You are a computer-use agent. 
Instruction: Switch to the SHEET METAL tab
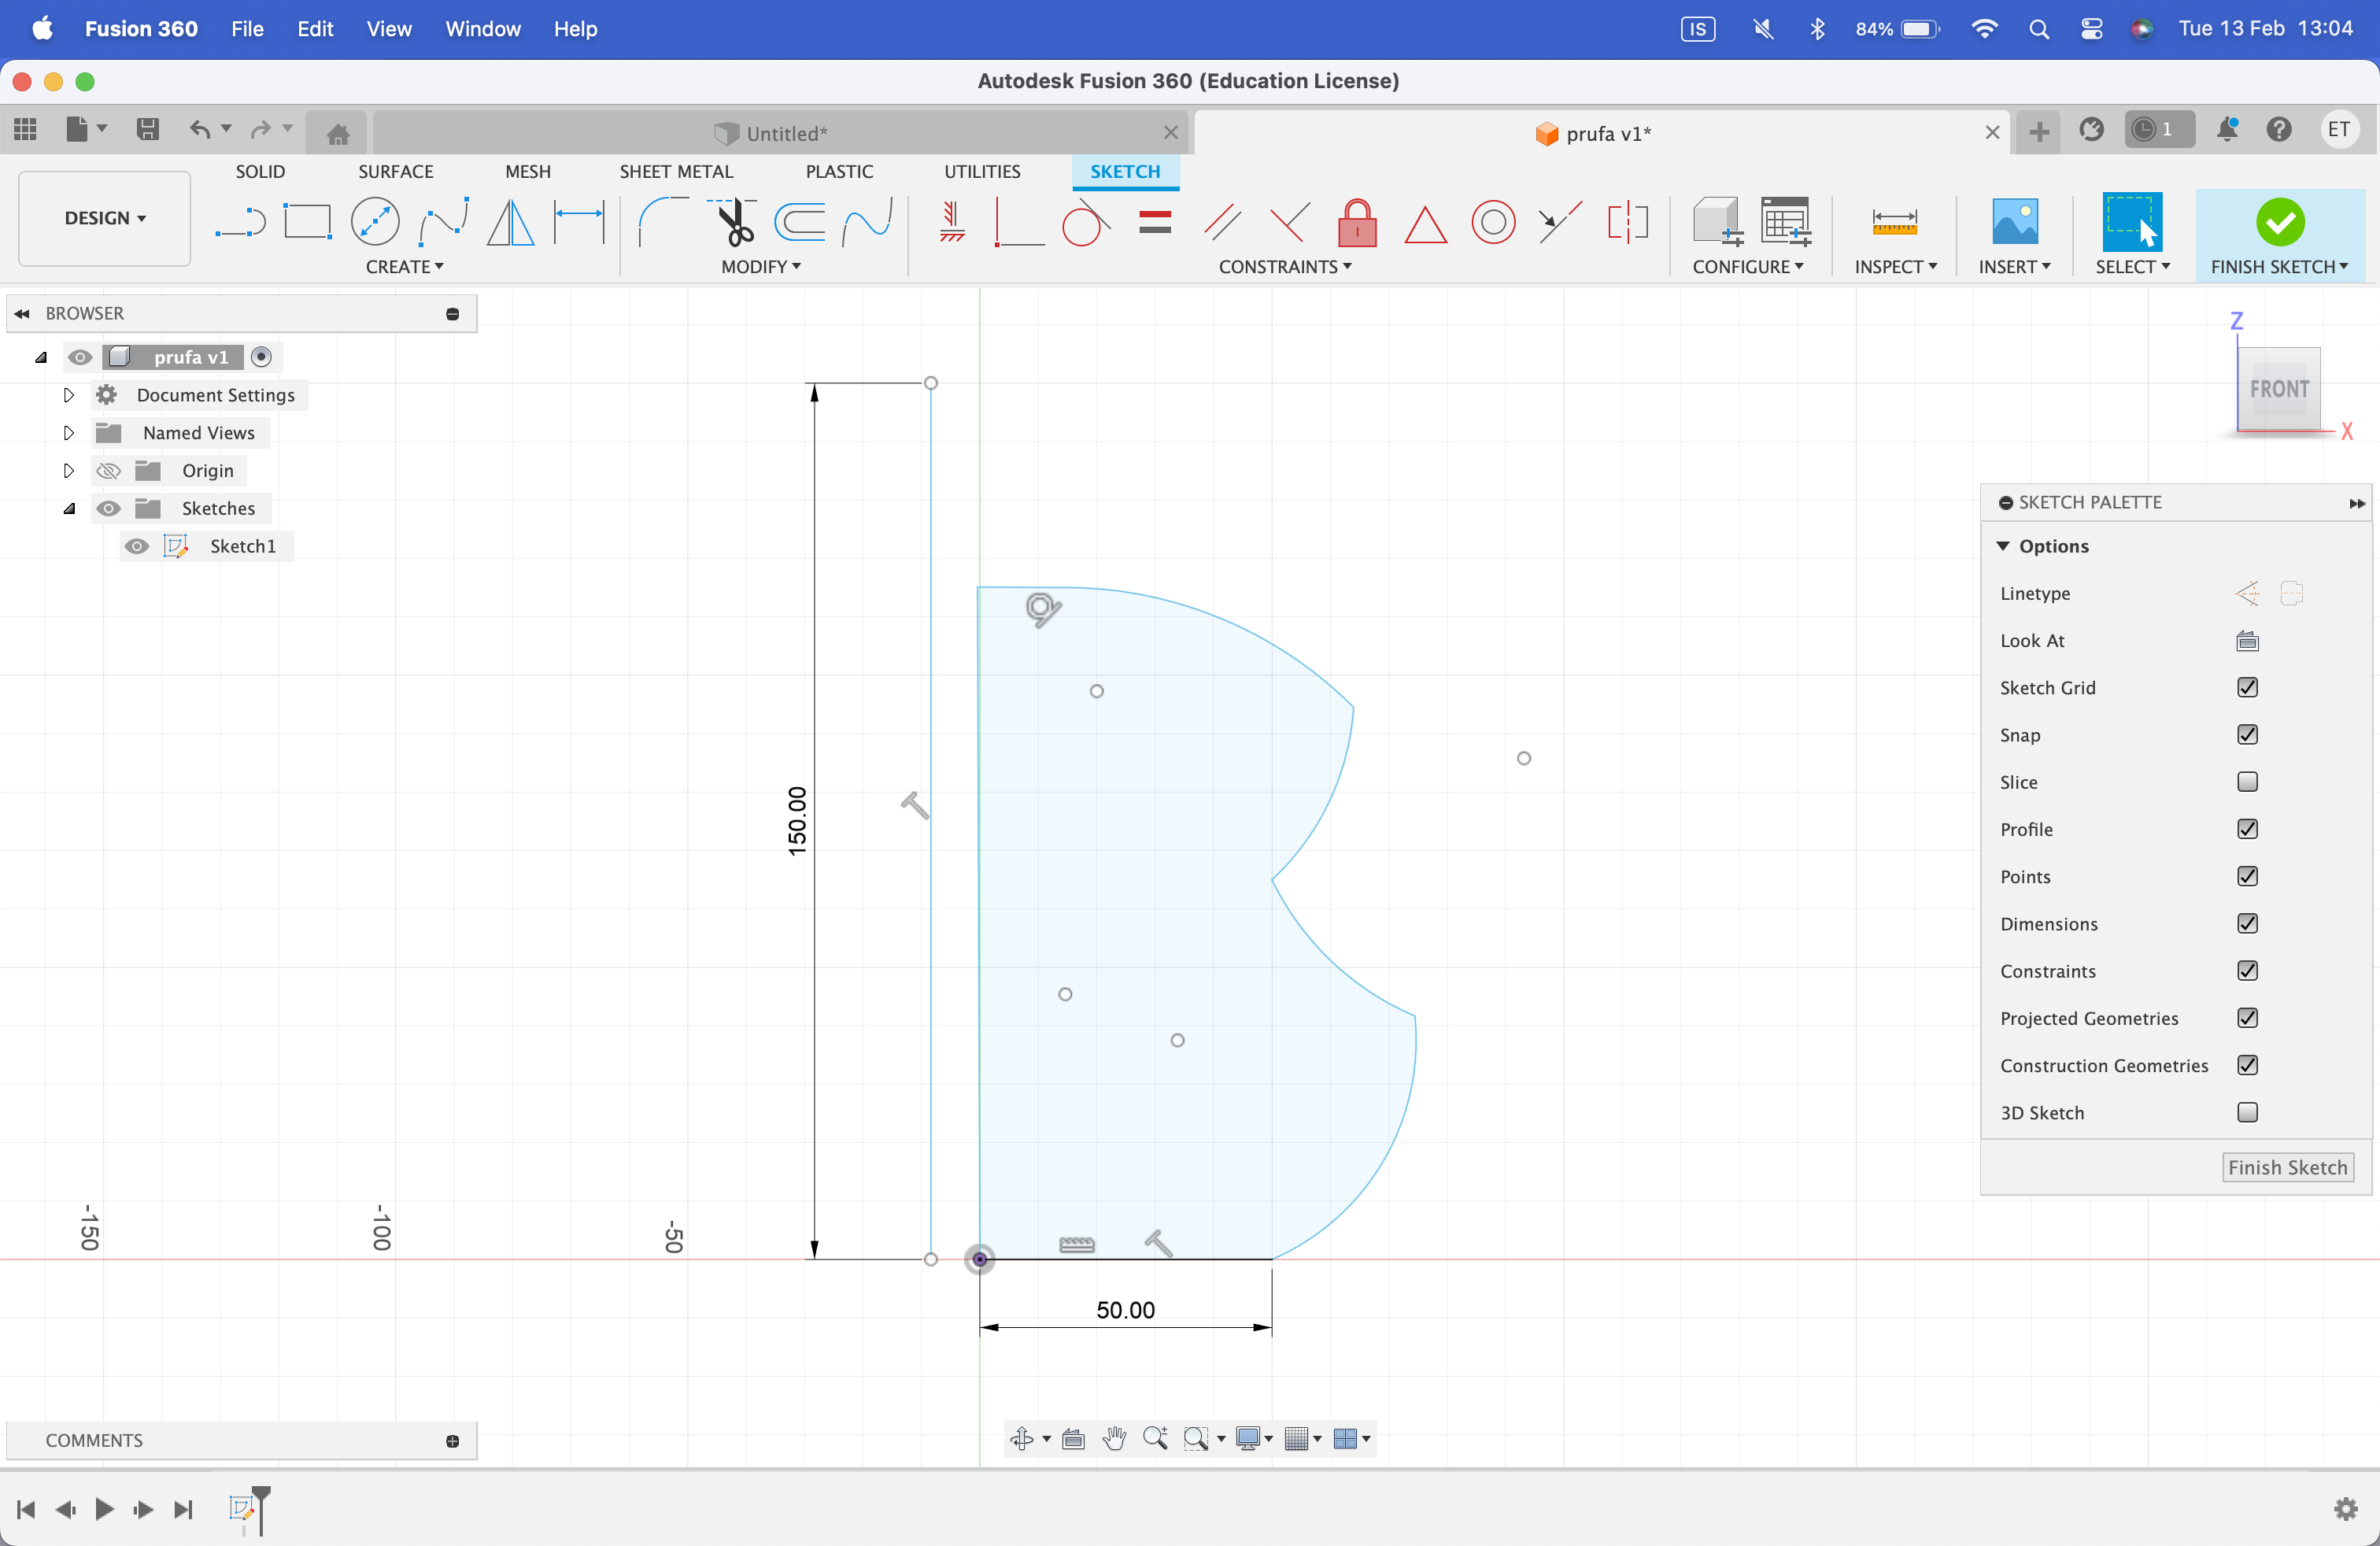coord(676,172)
